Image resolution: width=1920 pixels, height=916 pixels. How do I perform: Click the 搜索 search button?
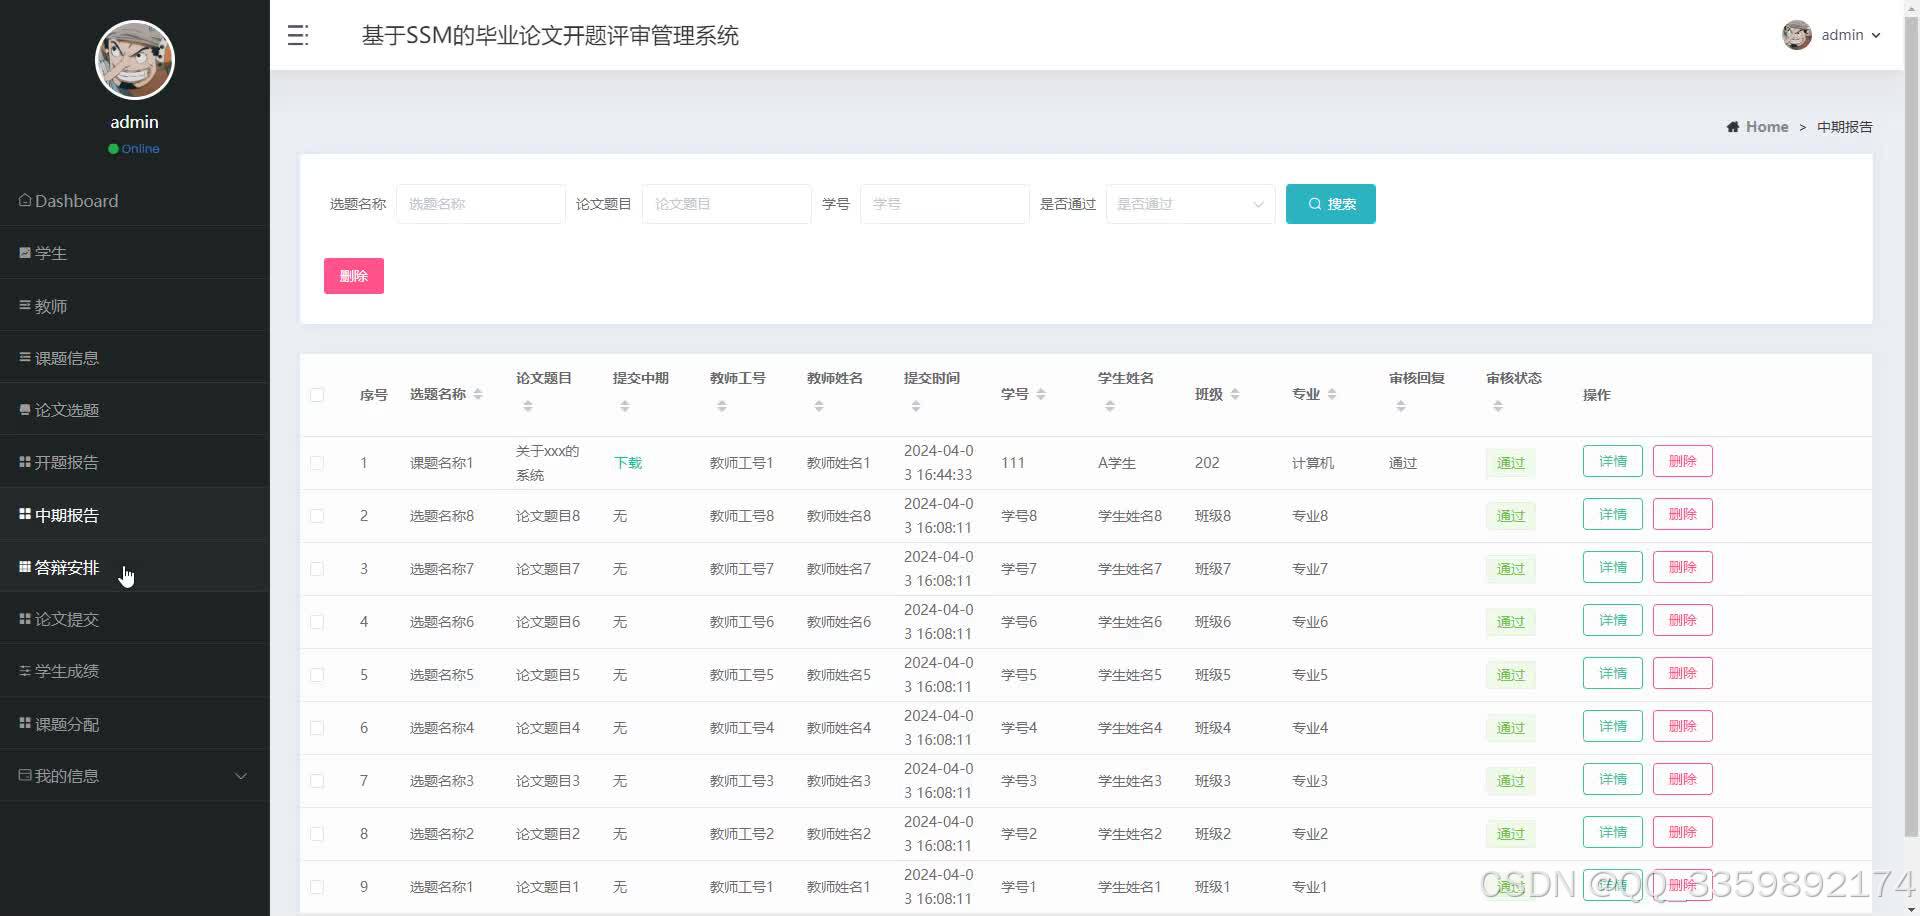pyautogui.click(x=1330, y=203)
